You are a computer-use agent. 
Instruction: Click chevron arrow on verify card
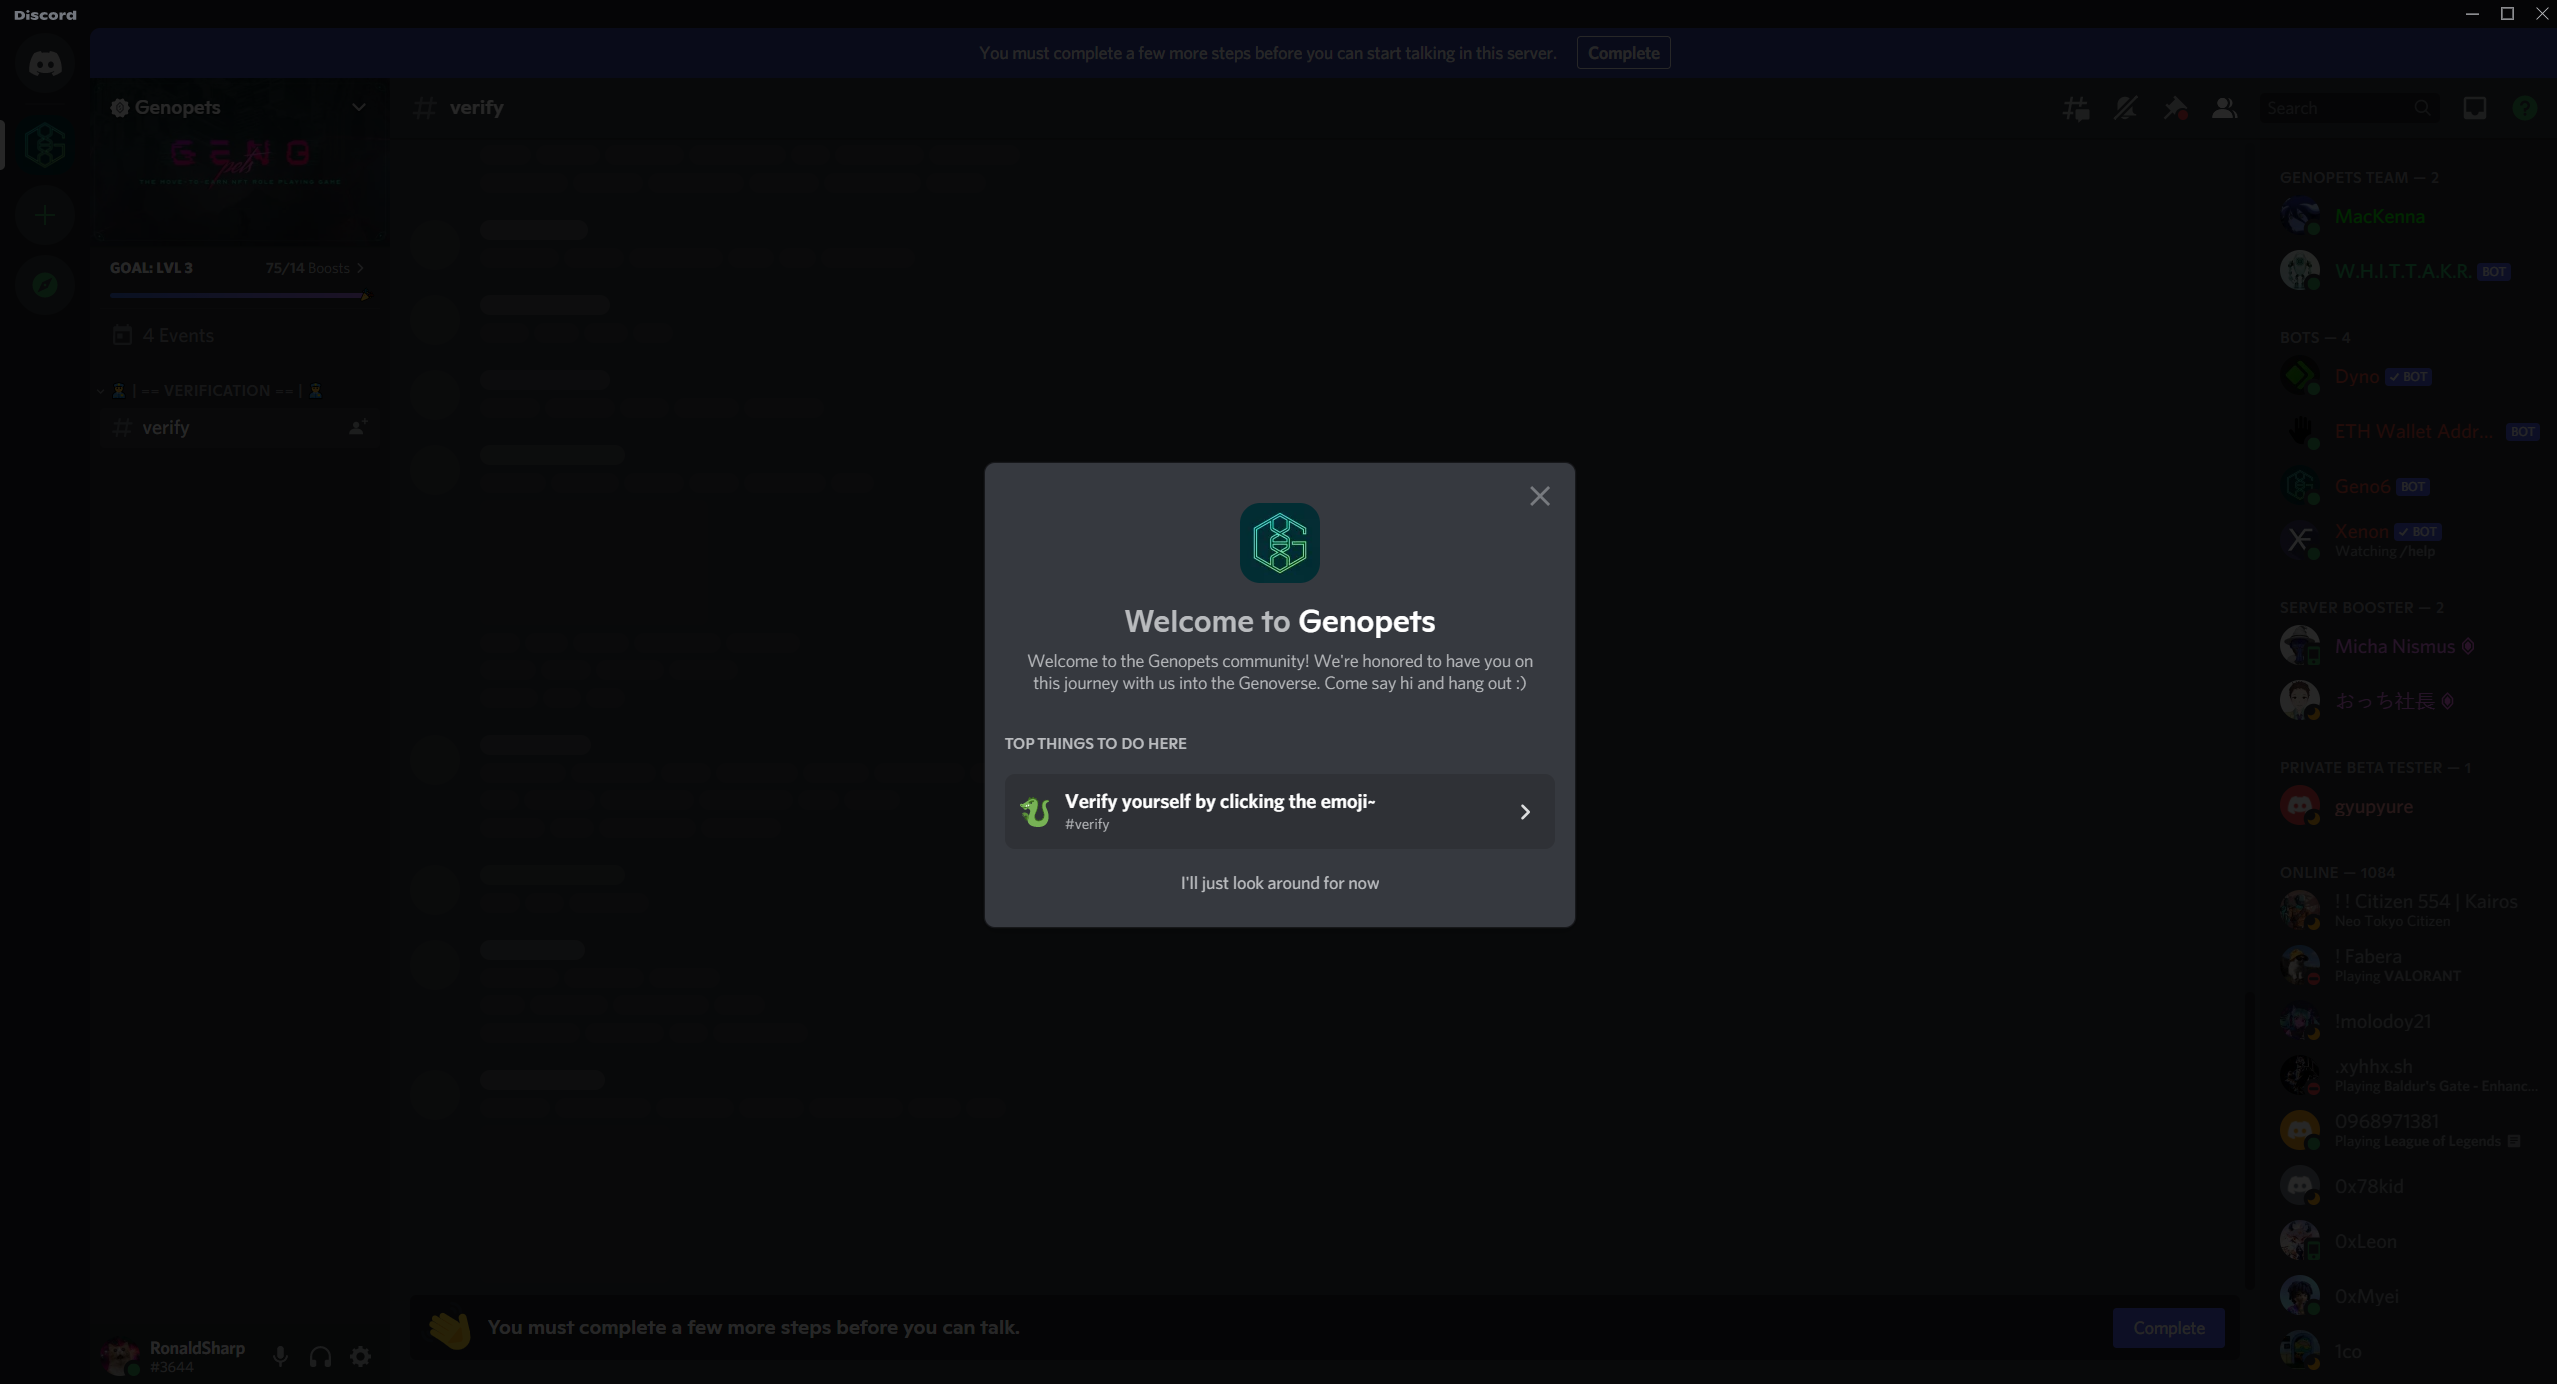[x=1525, y=812]
